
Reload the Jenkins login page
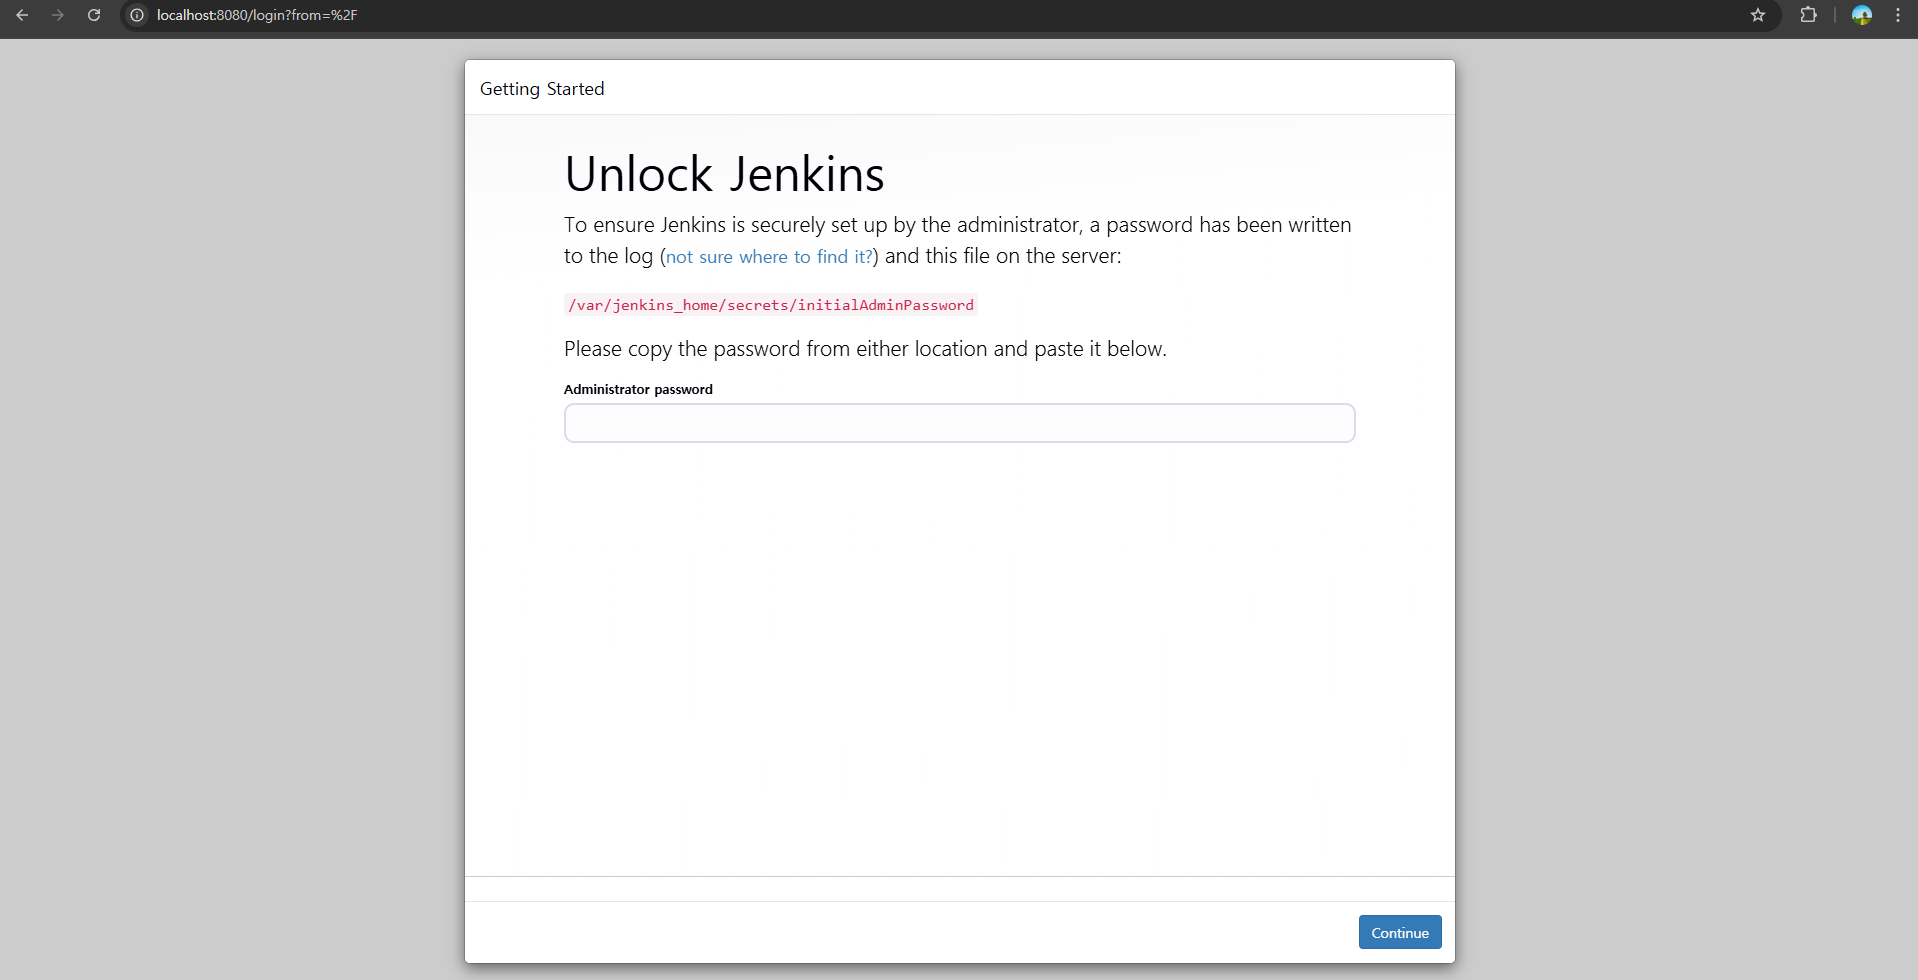[94, 15]
